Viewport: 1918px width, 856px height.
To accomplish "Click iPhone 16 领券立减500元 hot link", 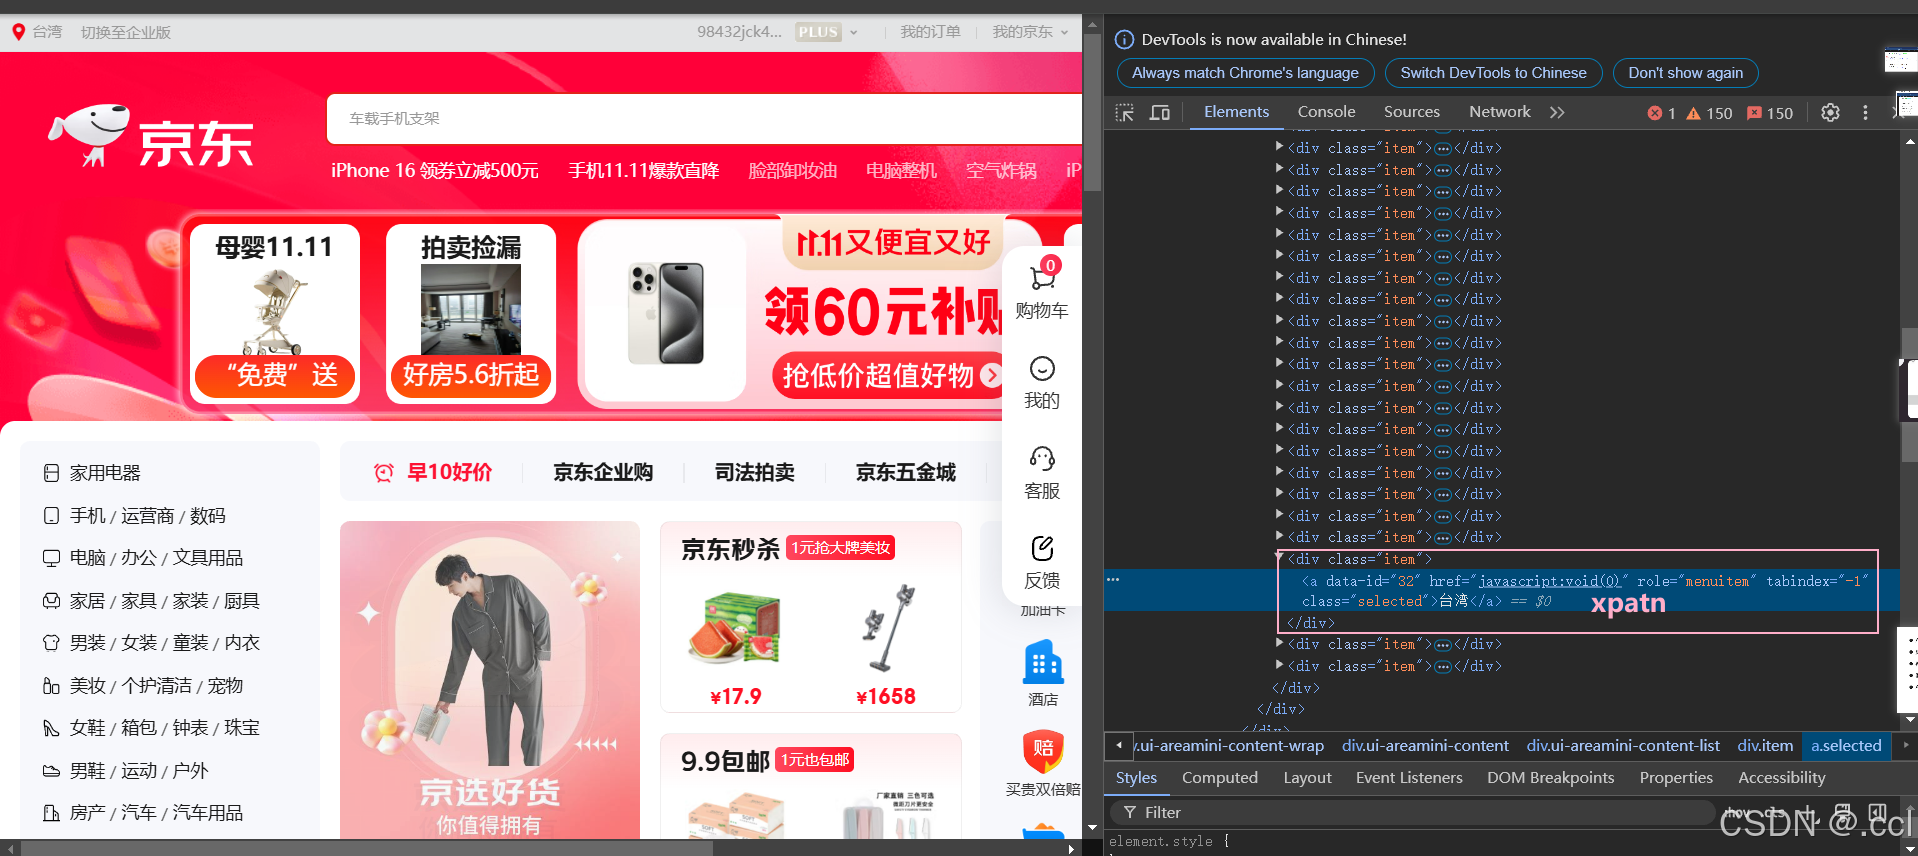I will tap(435, 171).
